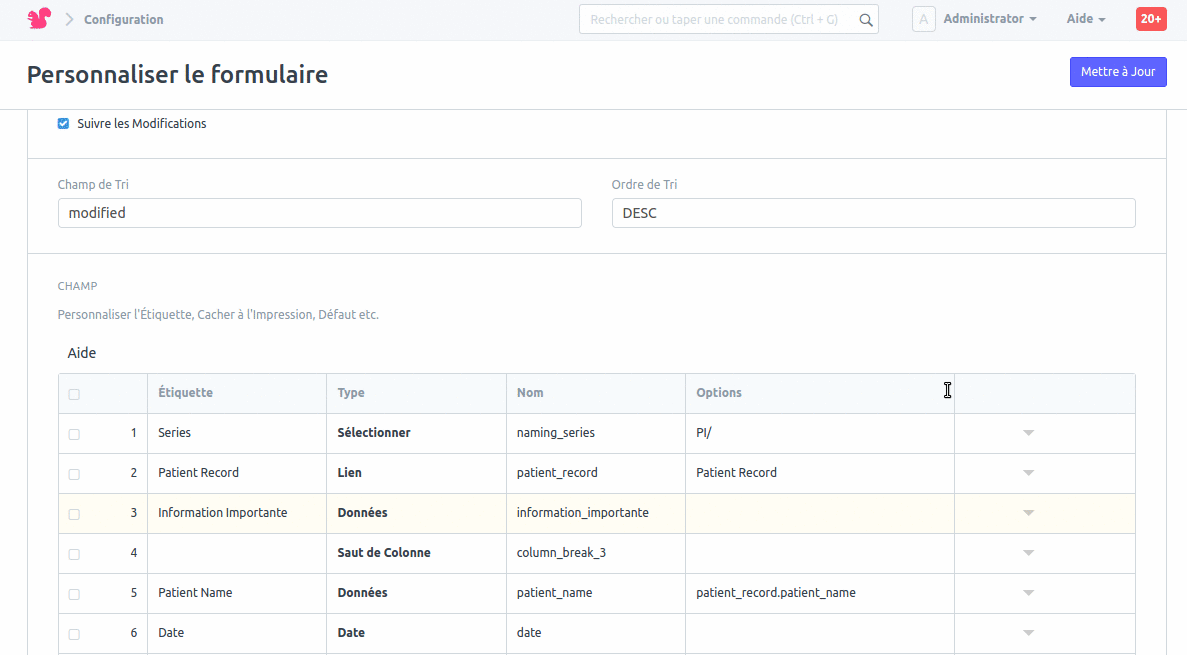This screenshot has width=1187, height=655.
Task: Select the Series row checkbox
Action: point(74,434)
